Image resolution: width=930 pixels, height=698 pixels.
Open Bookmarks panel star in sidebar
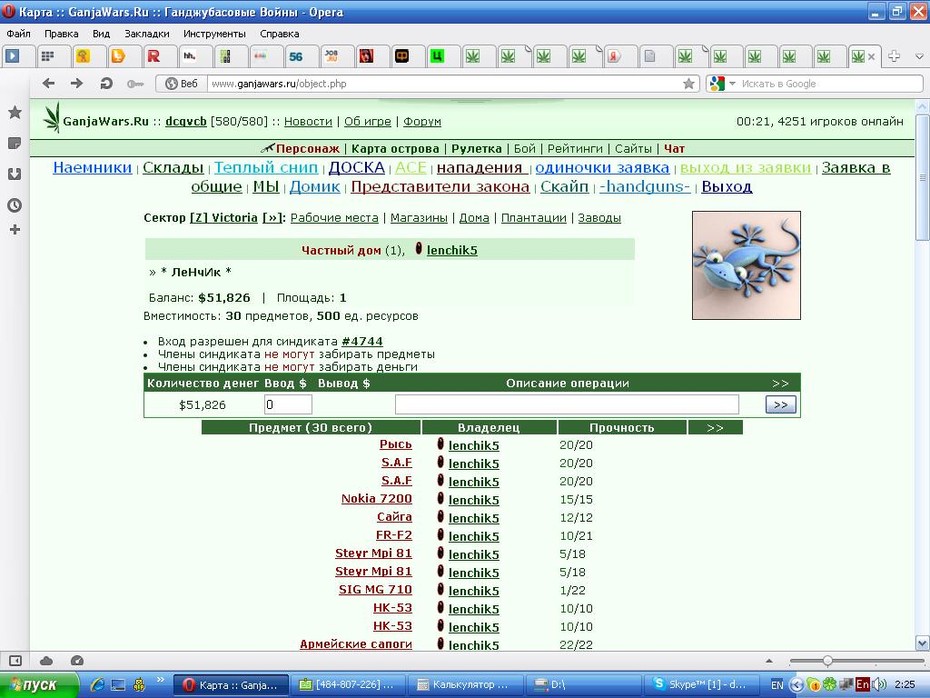click(15, 113)
